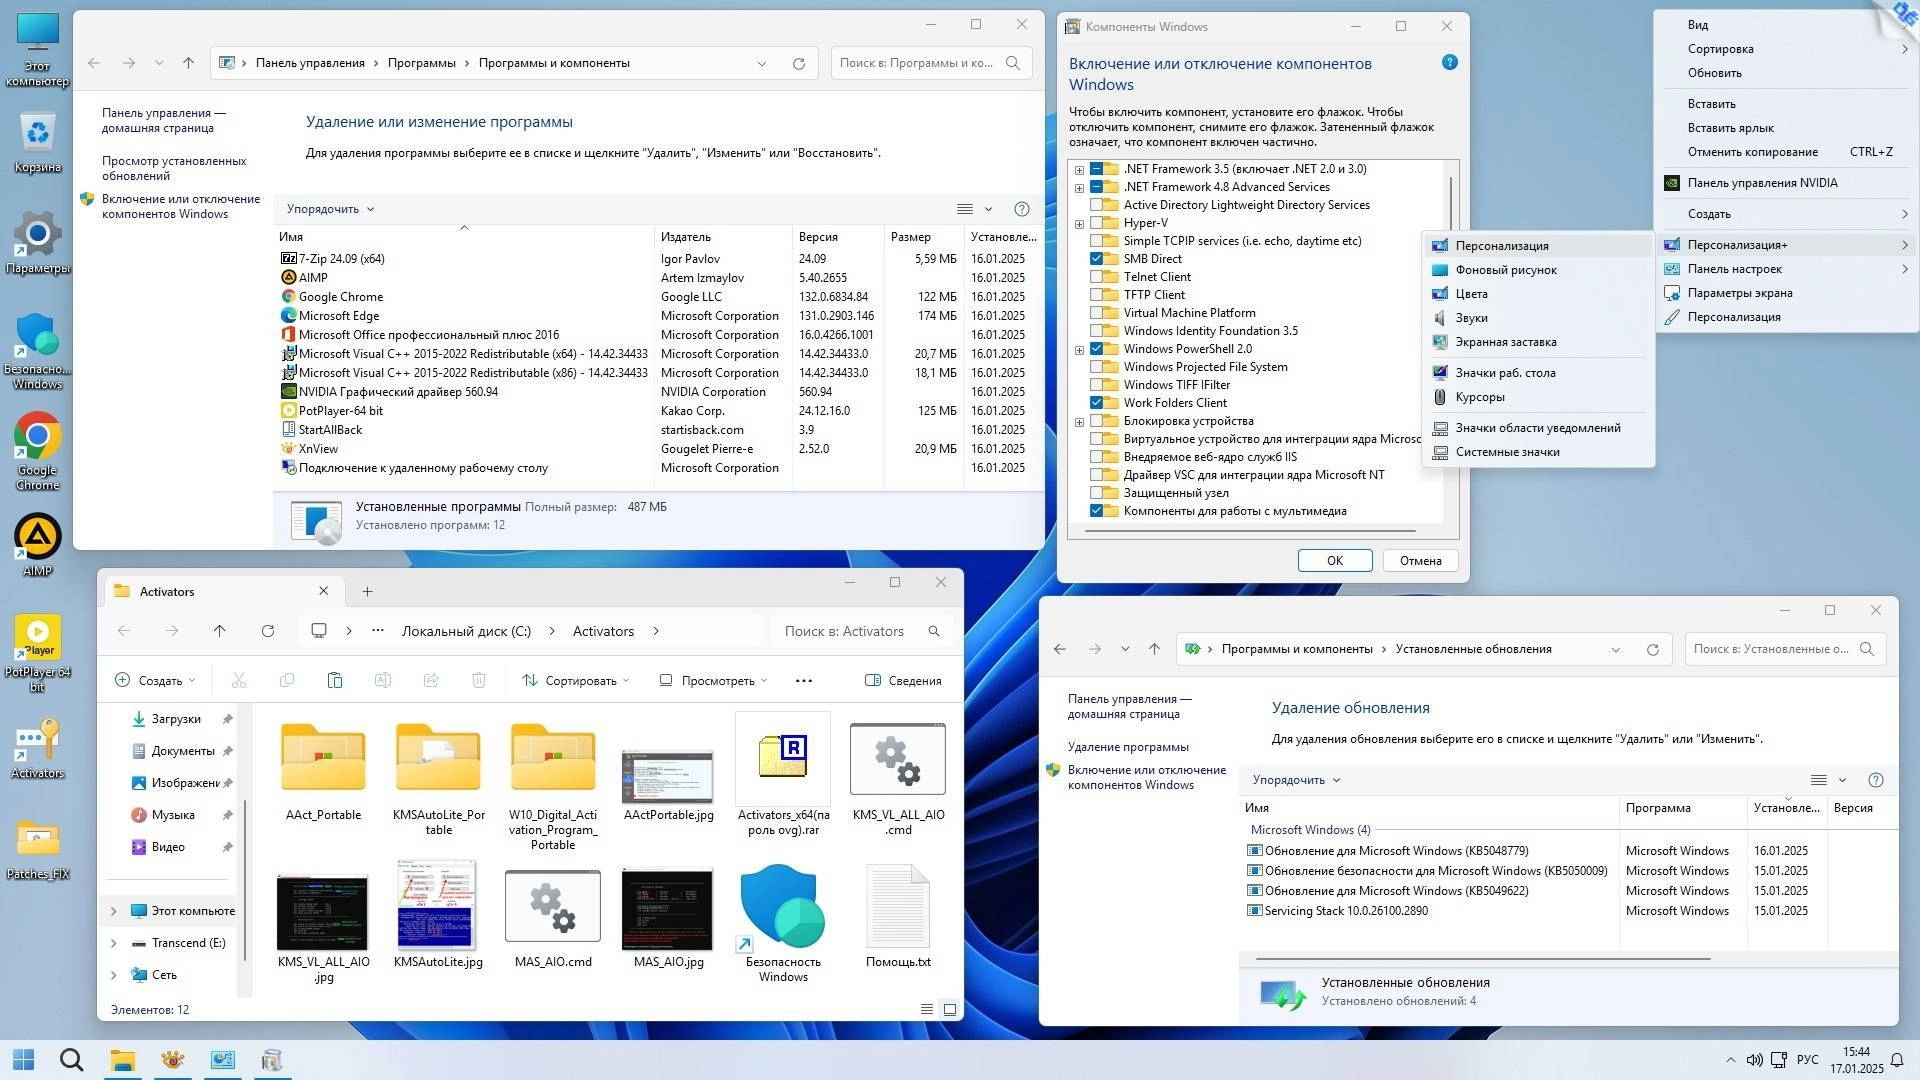1920x1080 pixels.
Task: Select Курсоры in the Персонализация submenu
Action: pos(1479,396)
